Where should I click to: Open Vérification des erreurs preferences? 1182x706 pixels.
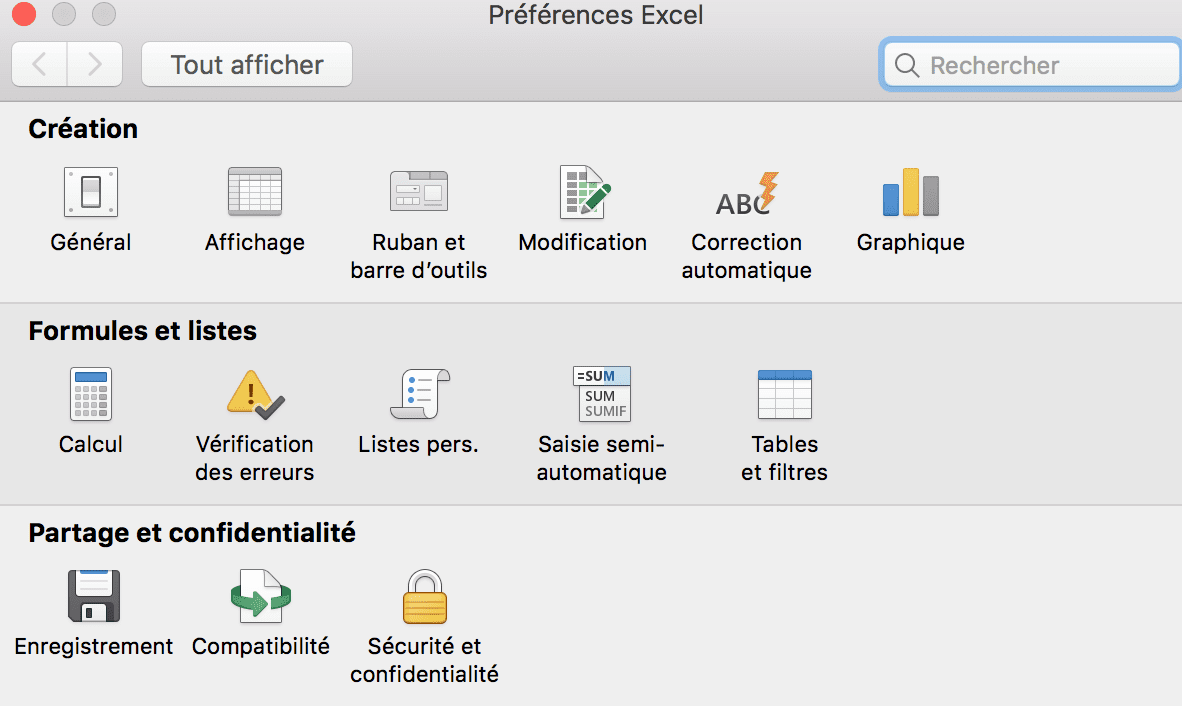[255, 394]
